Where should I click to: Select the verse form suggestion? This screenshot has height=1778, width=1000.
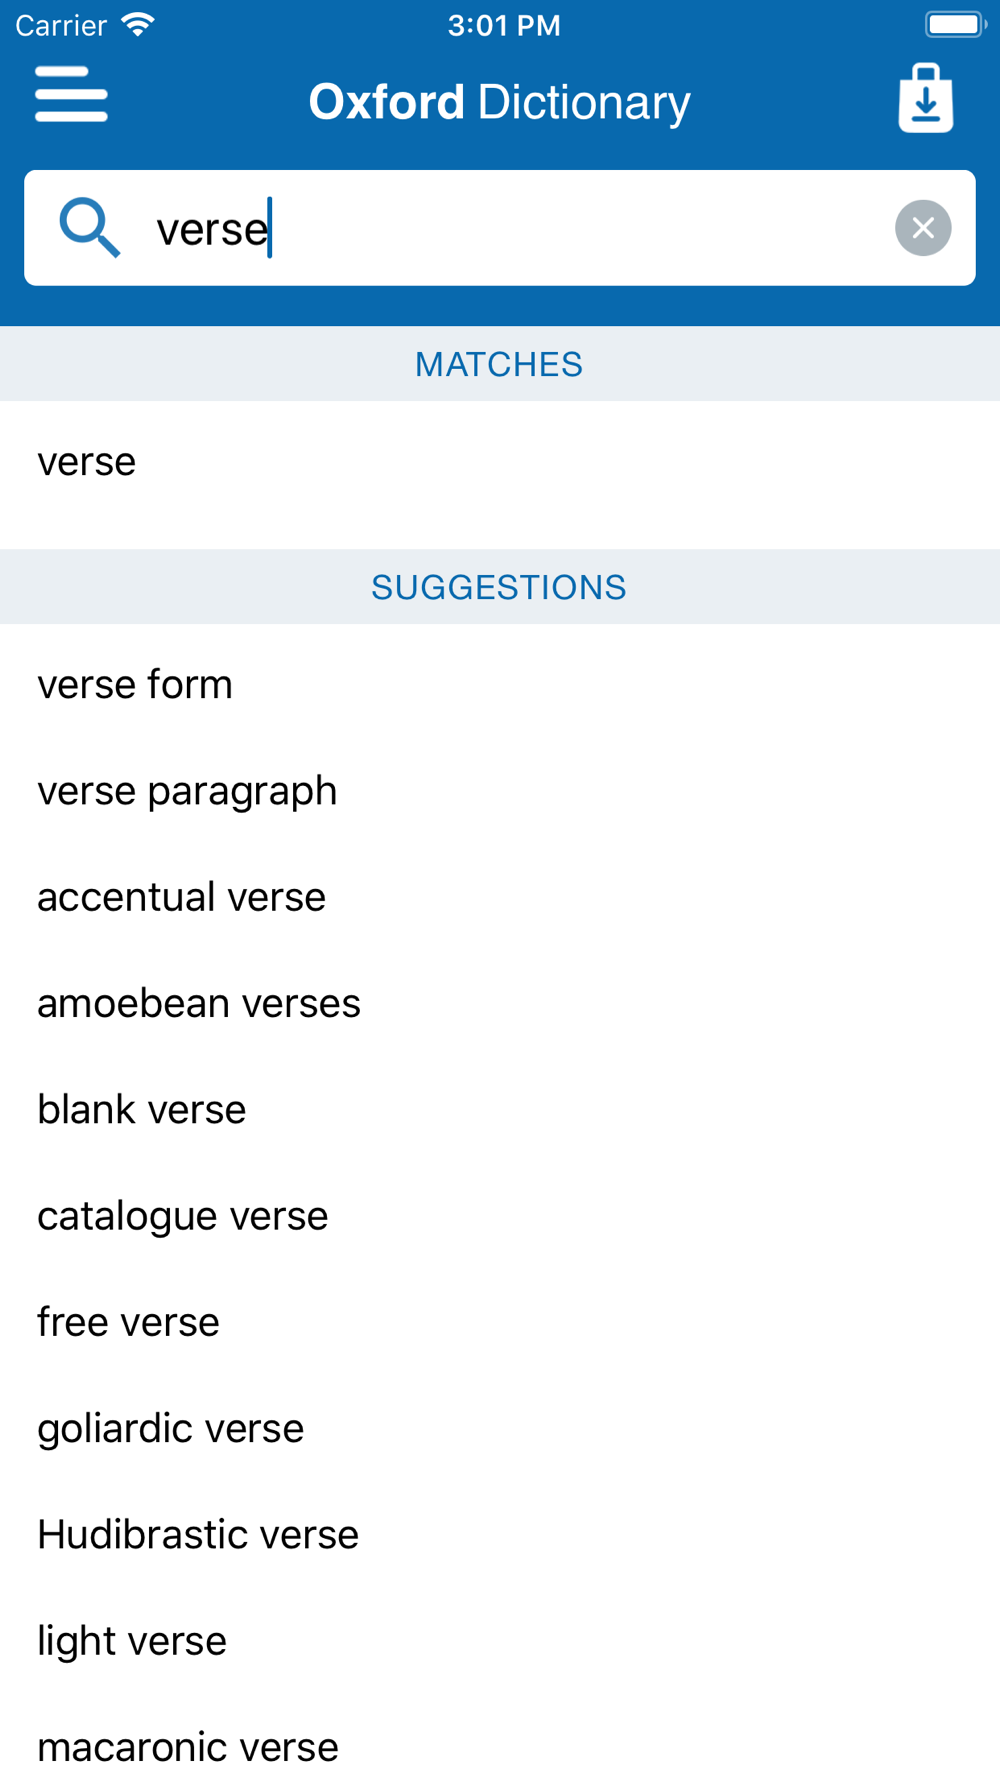(x=500, y=685)
